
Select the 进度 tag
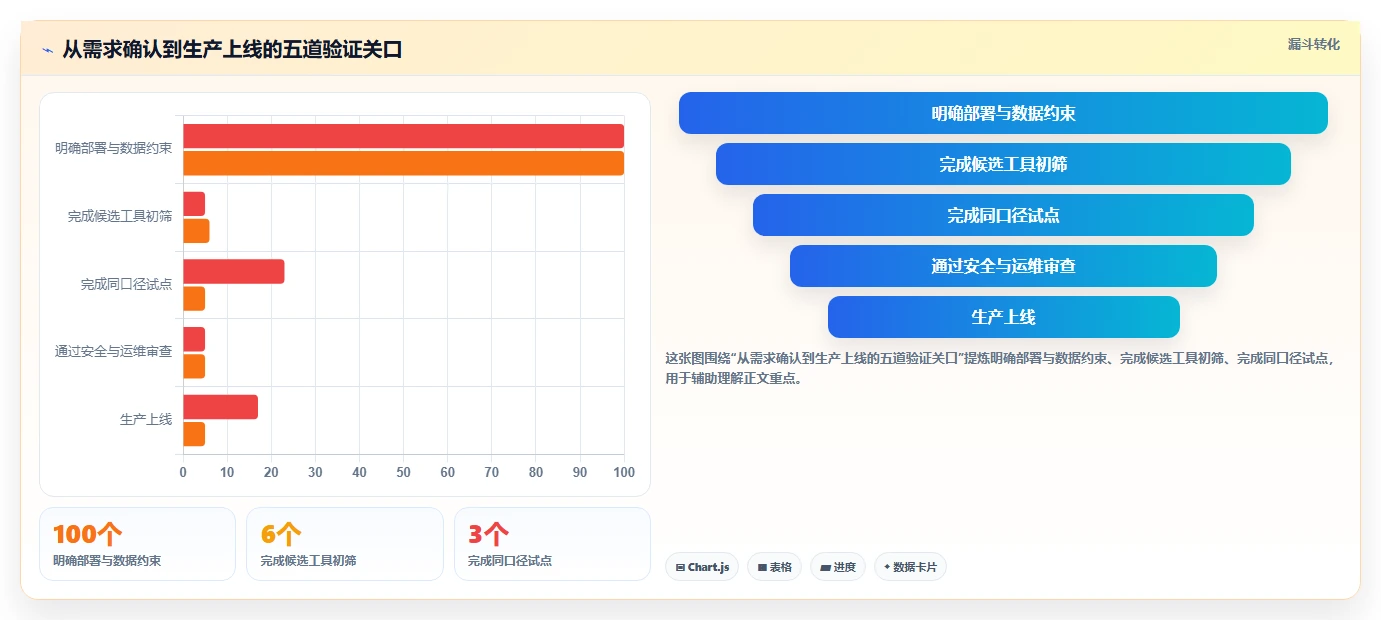tap(838, 567)
